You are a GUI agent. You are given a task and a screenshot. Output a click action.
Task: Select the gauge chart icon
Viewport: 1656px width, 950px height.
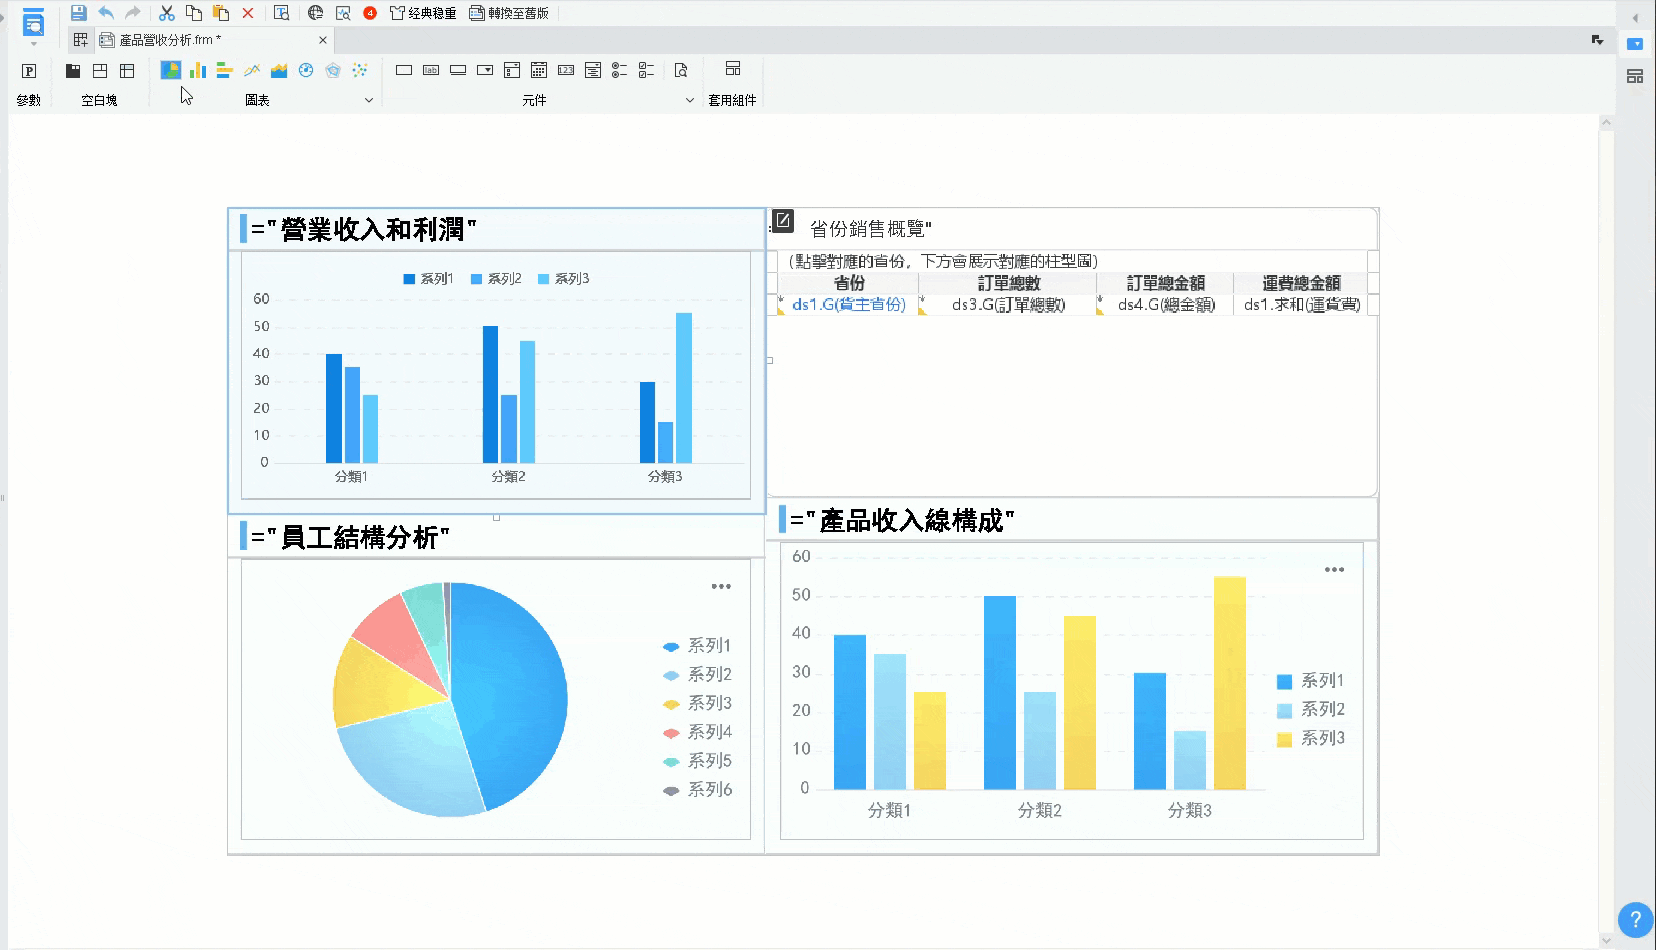[305, 70]
